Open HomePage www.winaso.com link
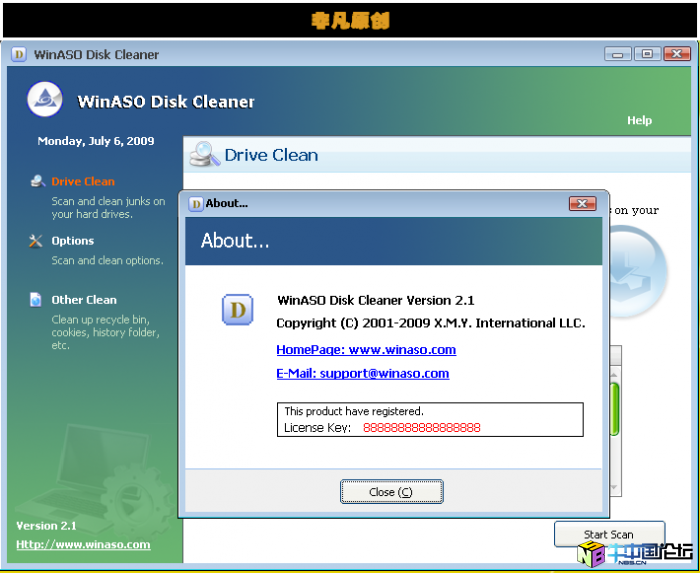The image size is (700, 573). point(366,349)
